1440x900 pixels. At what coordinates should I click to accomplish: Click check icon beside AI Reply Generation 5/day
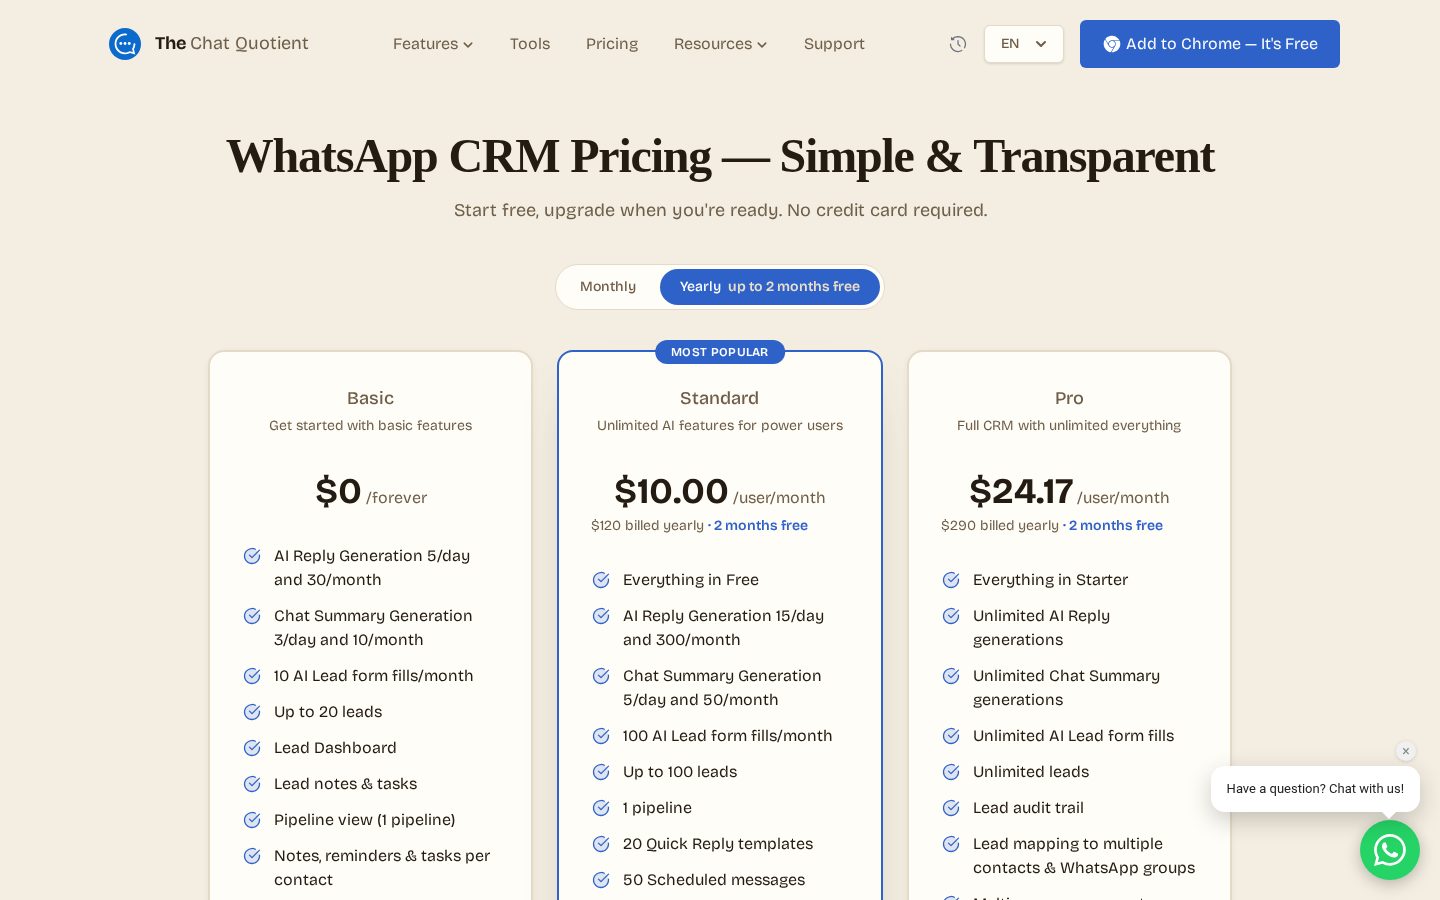click(x=253, y=556)
